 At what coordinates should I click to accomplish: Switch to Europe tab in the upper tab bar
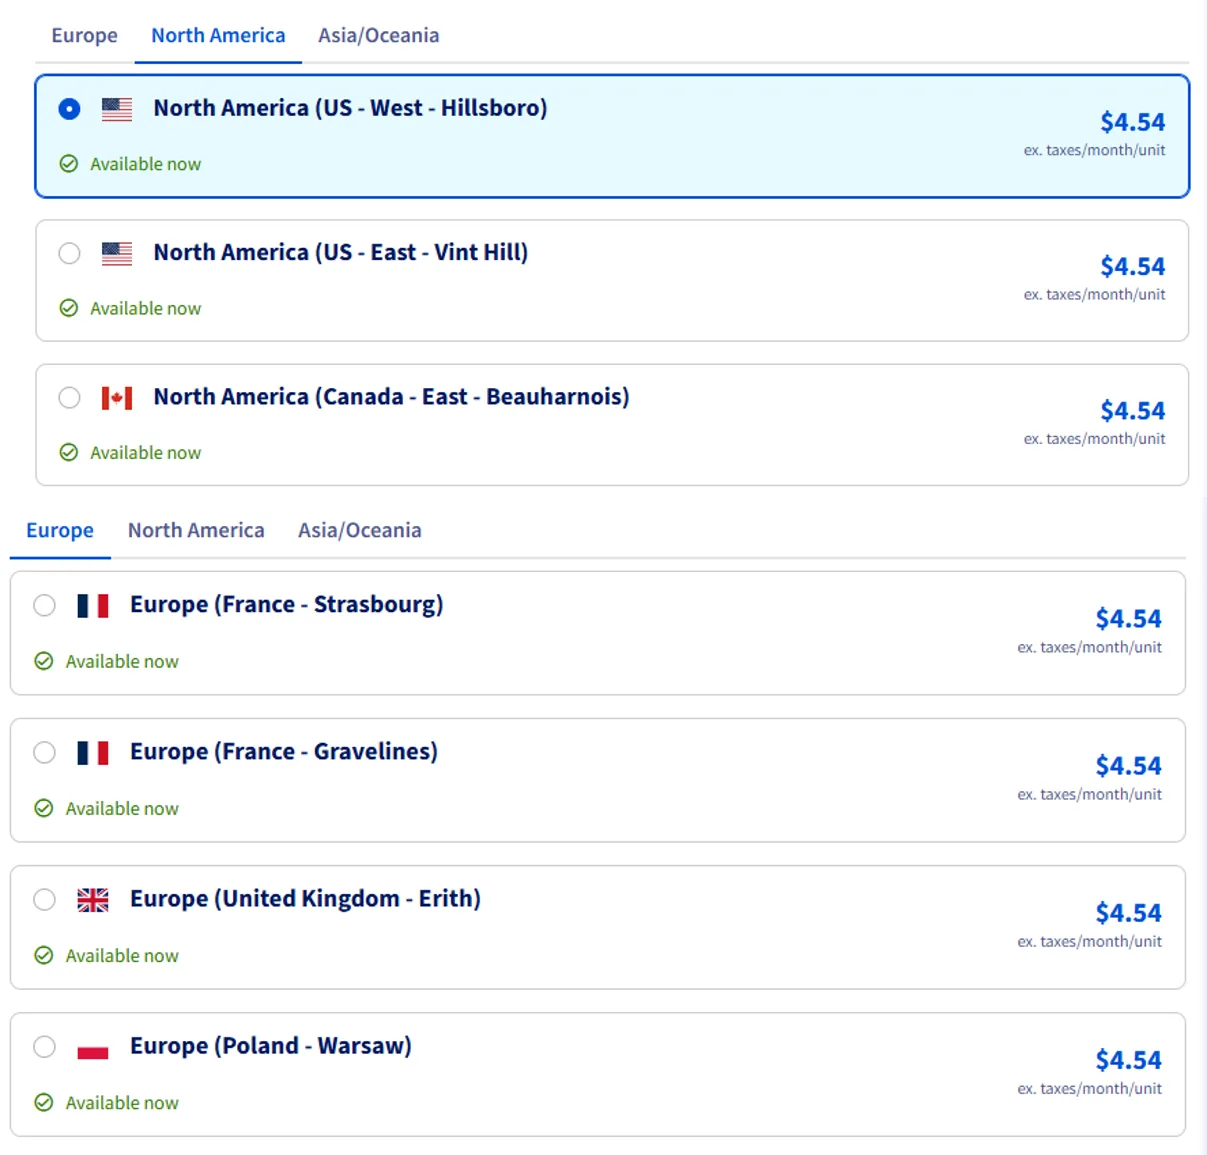[85, 36]
